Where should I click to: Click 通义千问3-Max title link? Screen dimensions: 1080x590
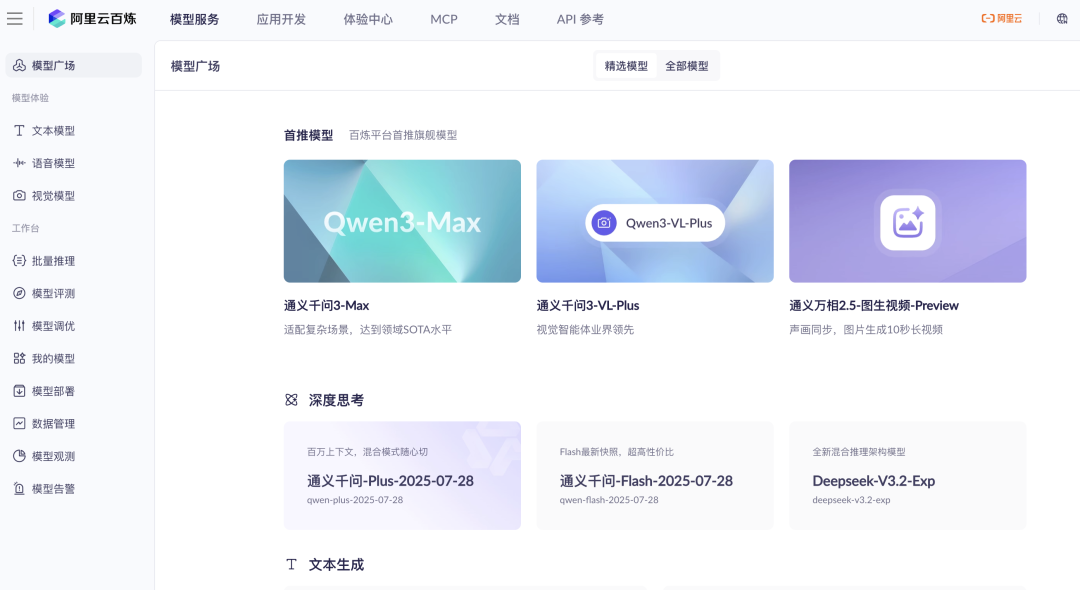326,306
